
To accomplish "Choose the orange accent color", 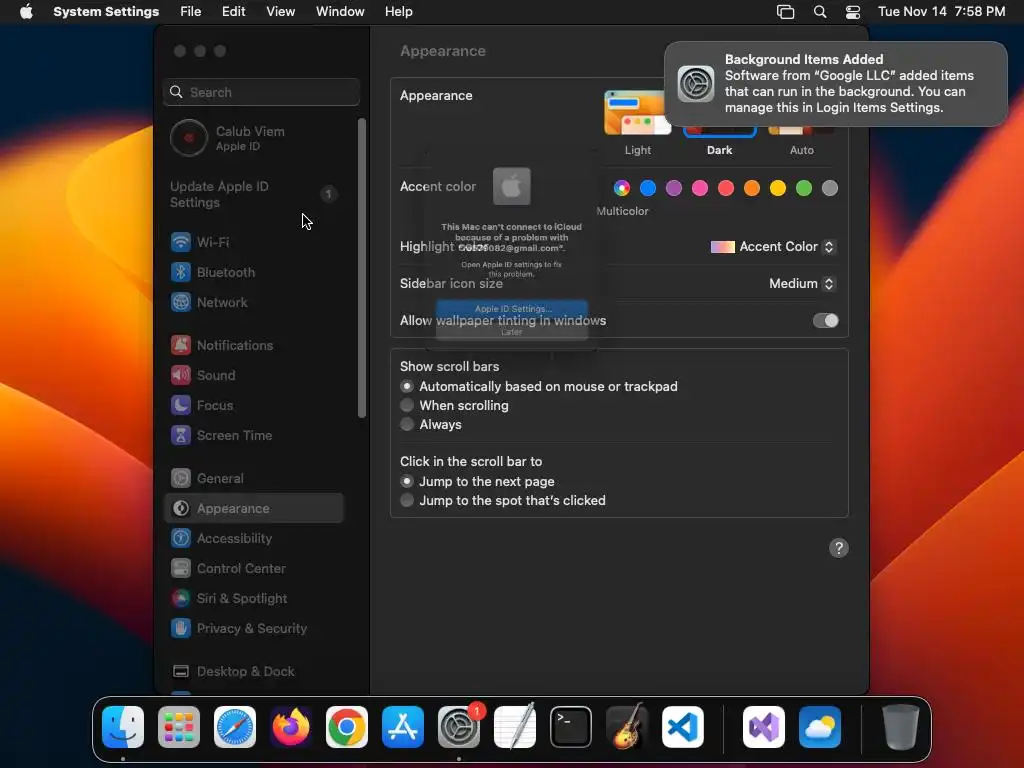I will point(752,188).
